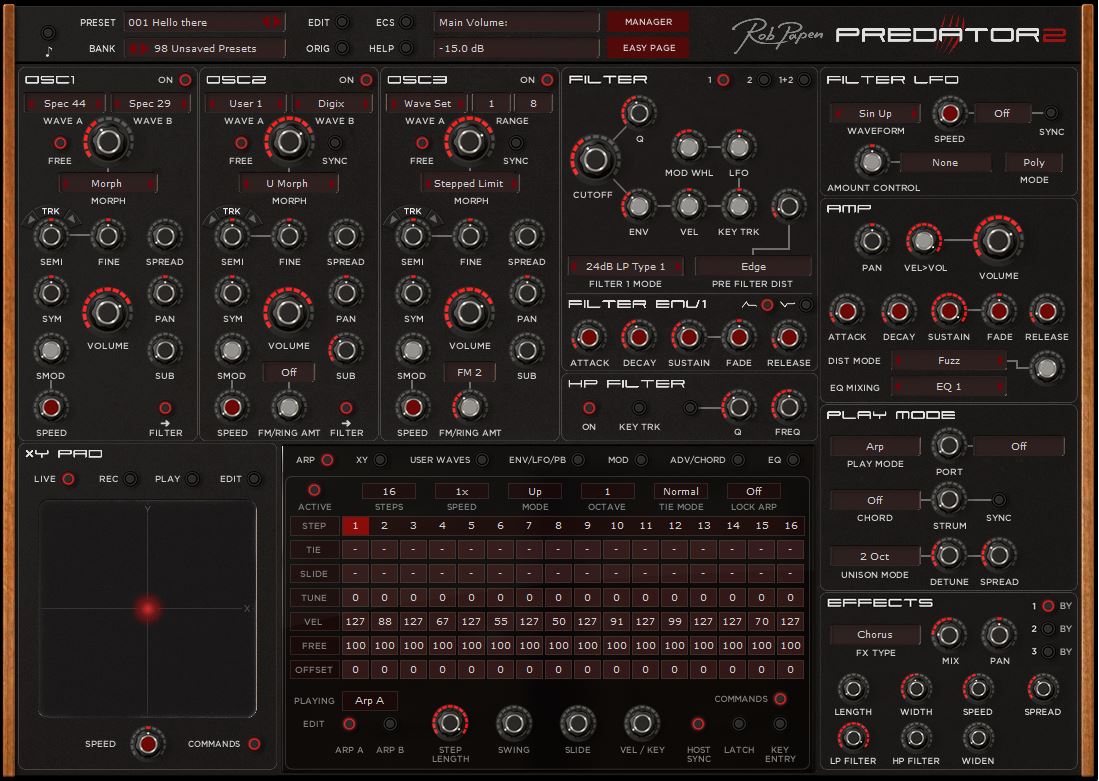The height and width of the screenshot is (781, 1099).
Task: Click the Filter Env Attack knob
Action: (x=589, y=337)
